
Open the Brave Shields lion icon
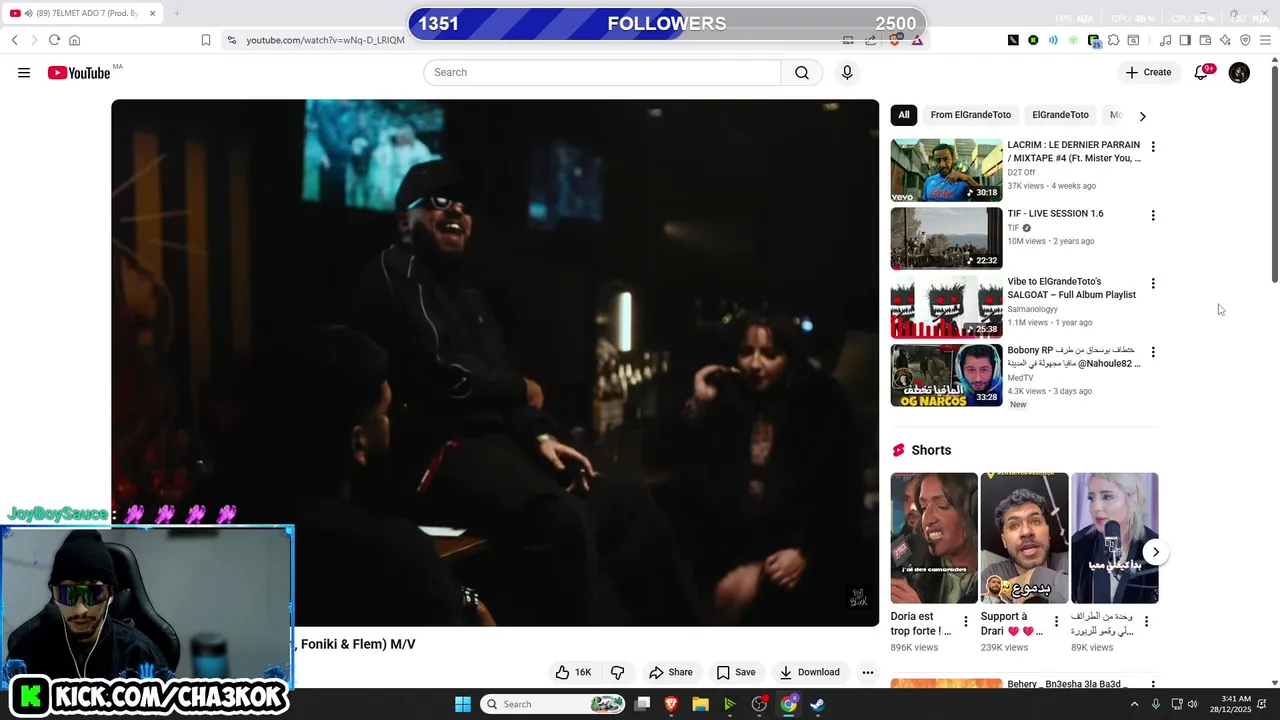tap(896, 40)
